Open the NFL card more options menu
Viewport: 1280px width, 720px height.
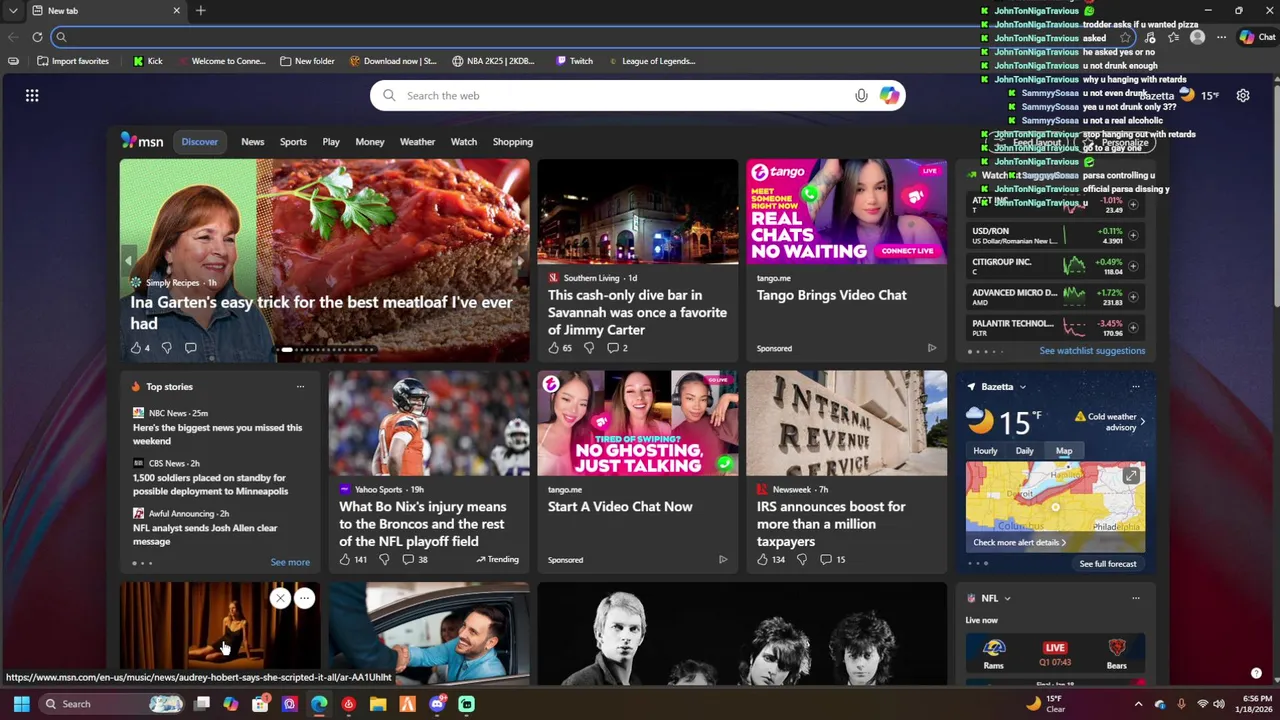click(x=1135, y=598)
